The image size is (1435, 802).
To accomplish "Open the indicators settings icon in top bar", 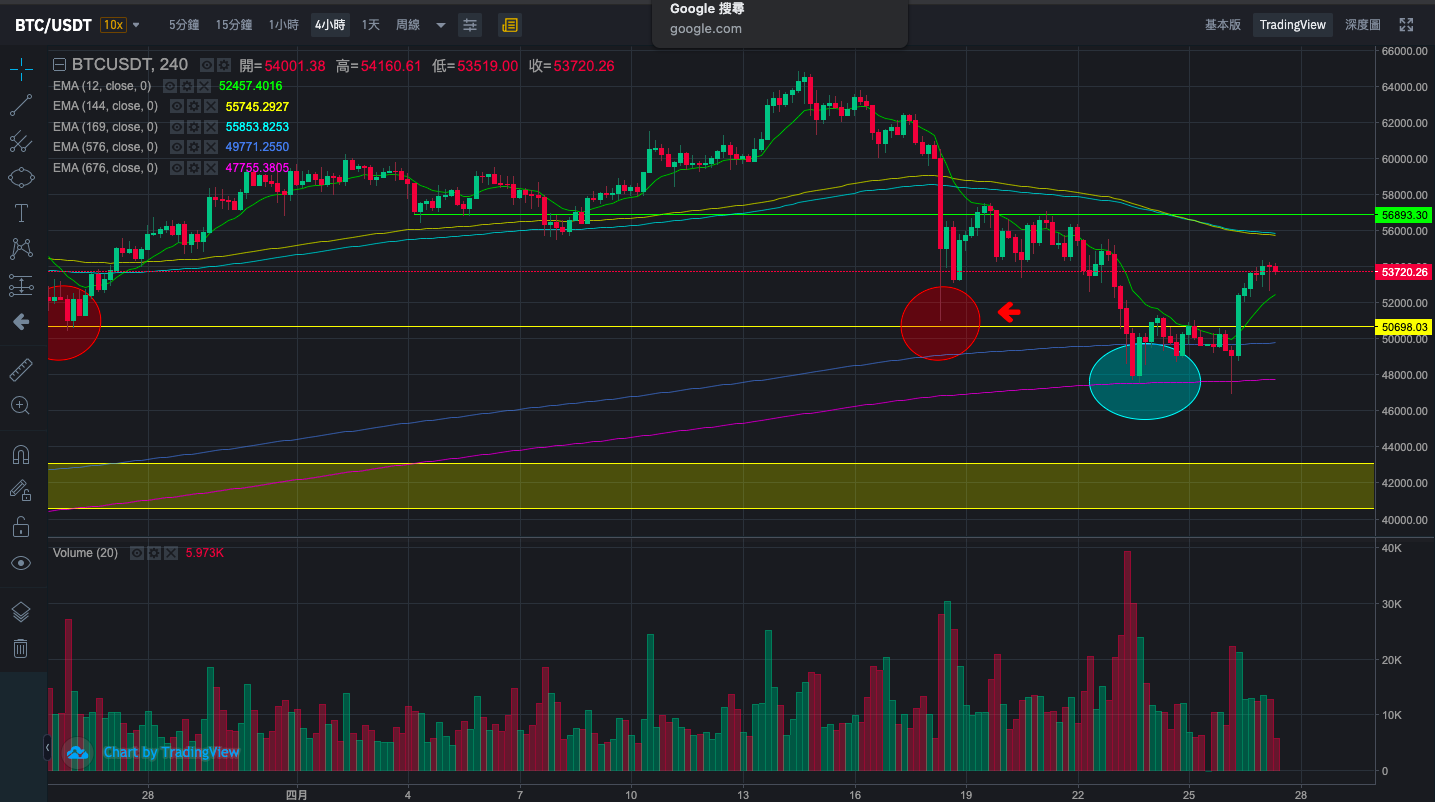I will (470, 24).
